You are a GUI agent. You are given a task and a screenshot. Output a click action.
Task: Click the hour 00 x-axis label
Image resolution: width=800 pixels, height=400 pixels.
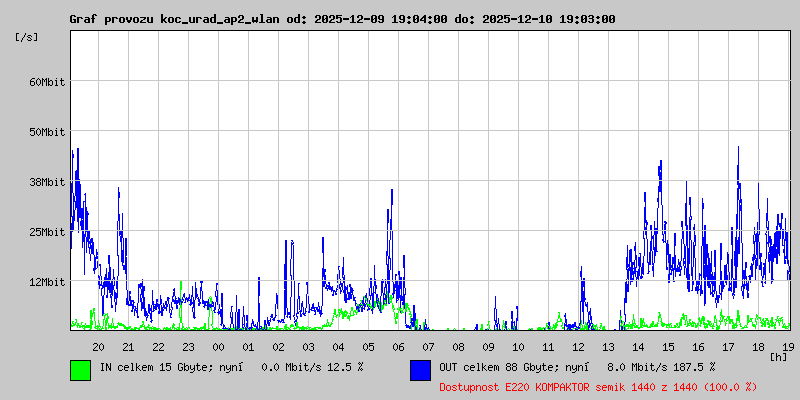click(218, 347)
